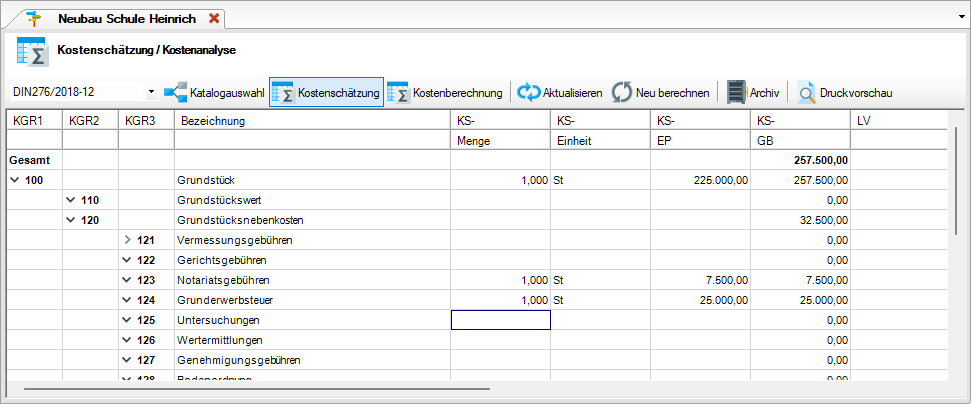971x404 pixels.
Task: Click the Untersuchungen Menge input cell
Action: 500,320
